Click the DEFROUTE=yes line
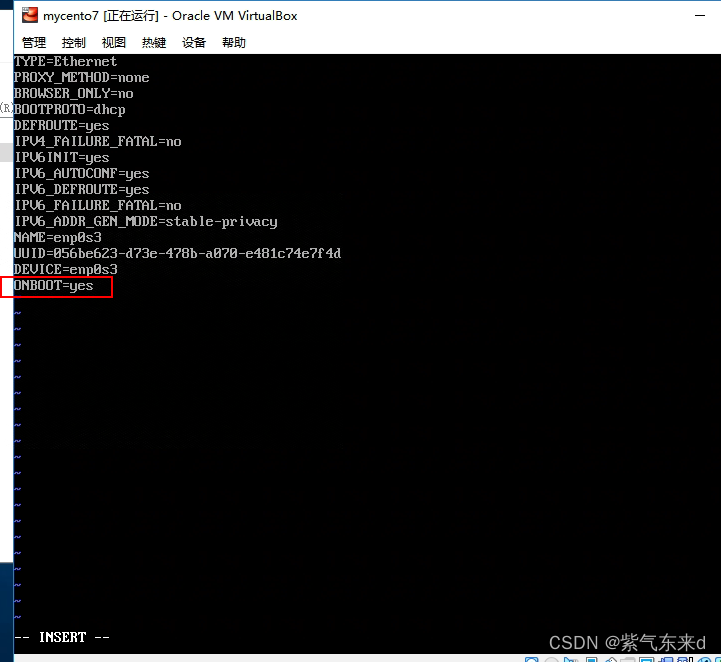 pyautogui.click(x=62, y=126)
